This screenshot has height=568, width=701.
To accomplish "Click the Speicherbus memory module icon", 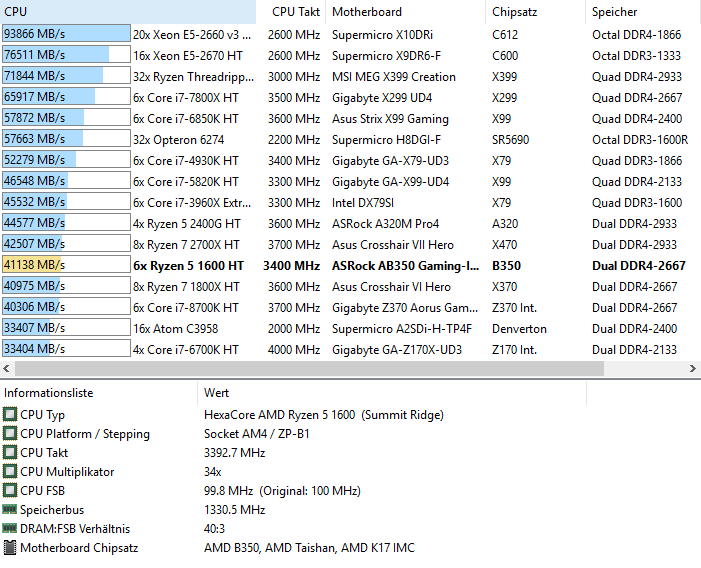I will pos(9,509).
